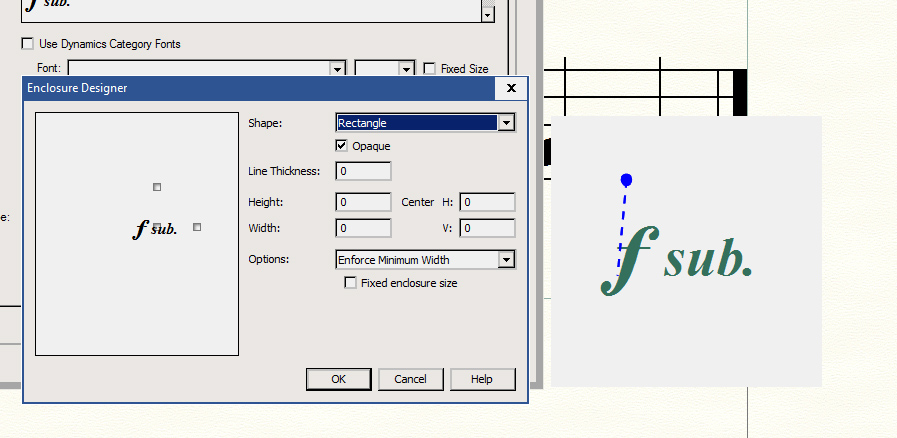Click the text box scrollbar down arrow
897x438 pixels.
coord(487,15)
